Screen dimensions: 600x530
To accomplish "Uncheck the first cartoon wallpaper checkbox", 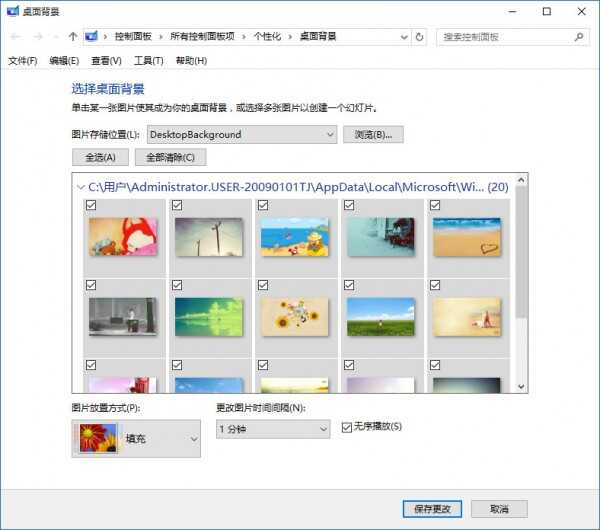I will point(92,205).
